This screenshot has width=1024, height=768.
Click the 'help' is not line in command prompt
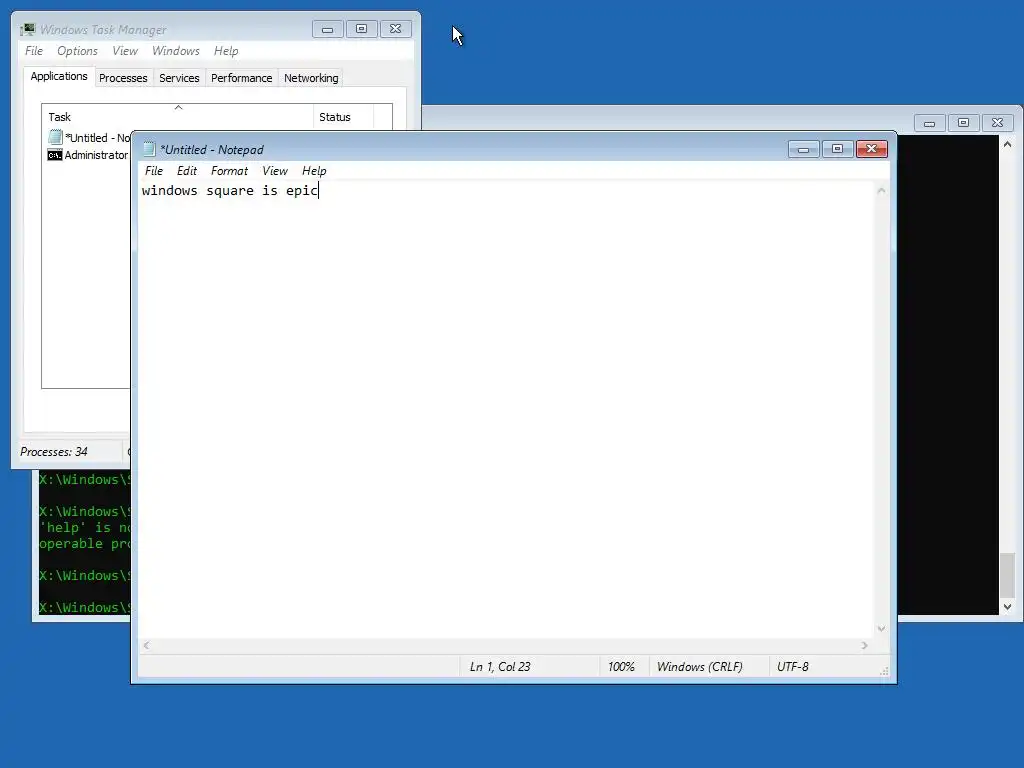tap(85, 528)
